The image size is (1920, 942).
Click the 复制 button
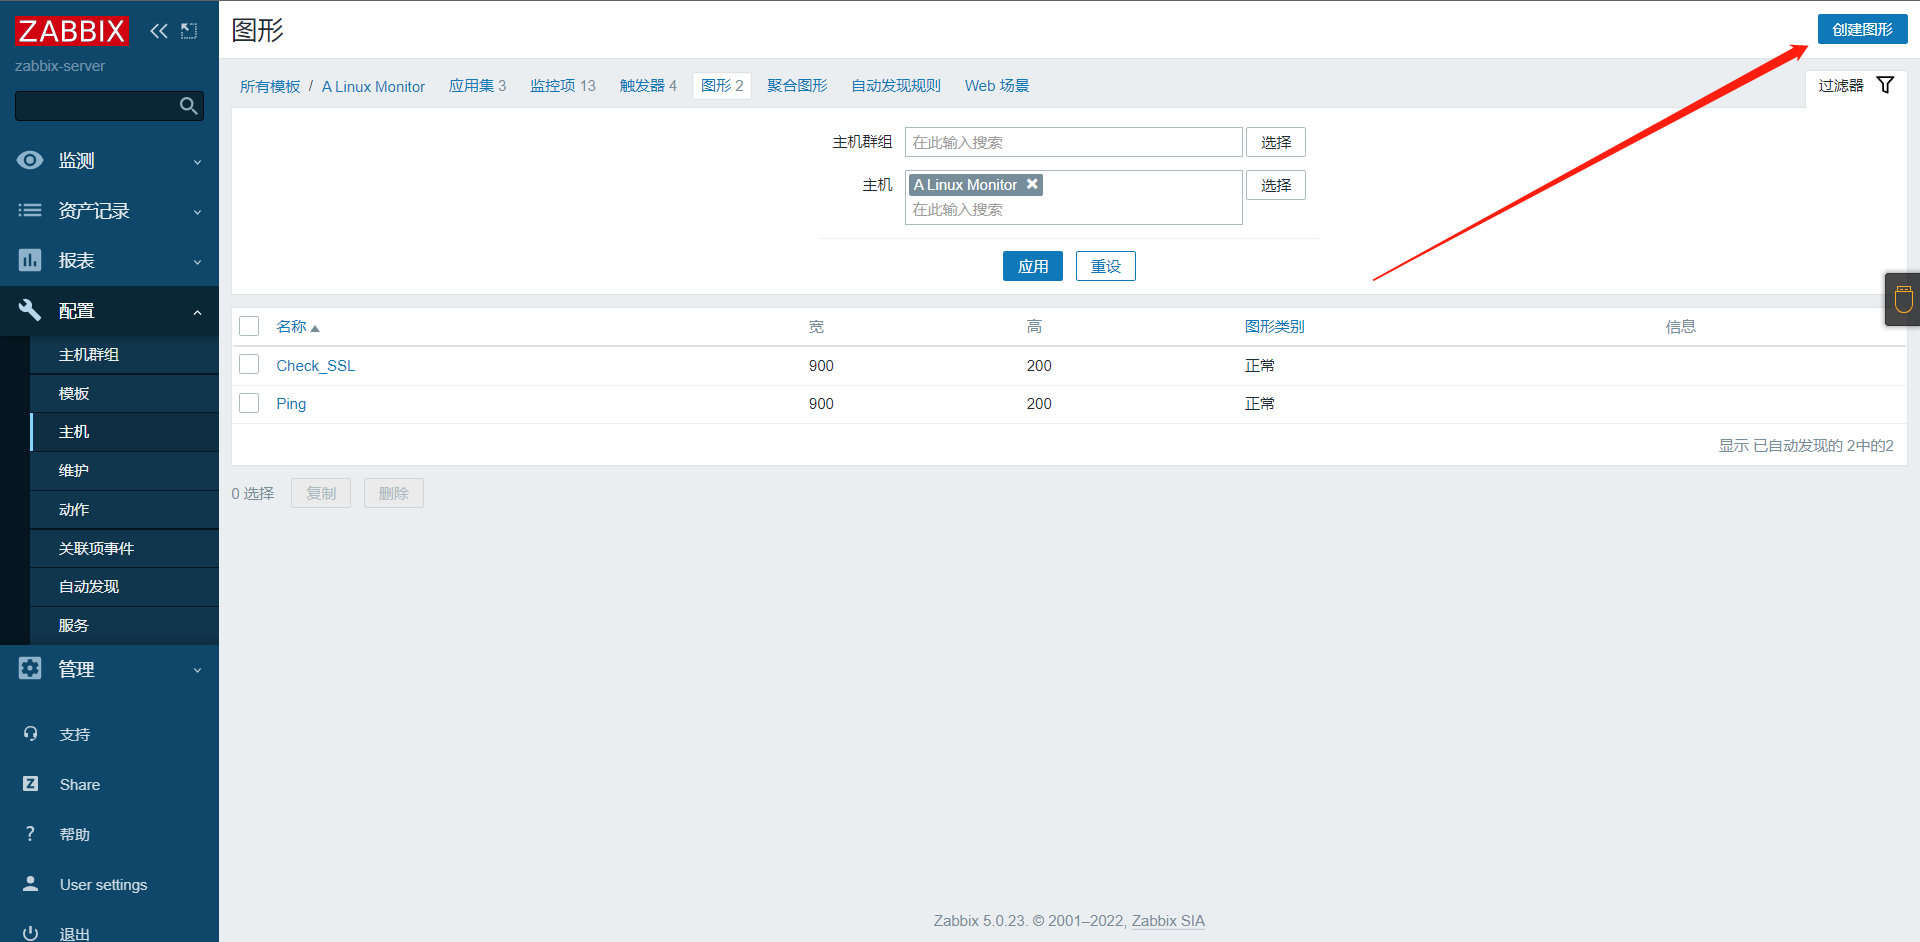(x=321, y=493)
